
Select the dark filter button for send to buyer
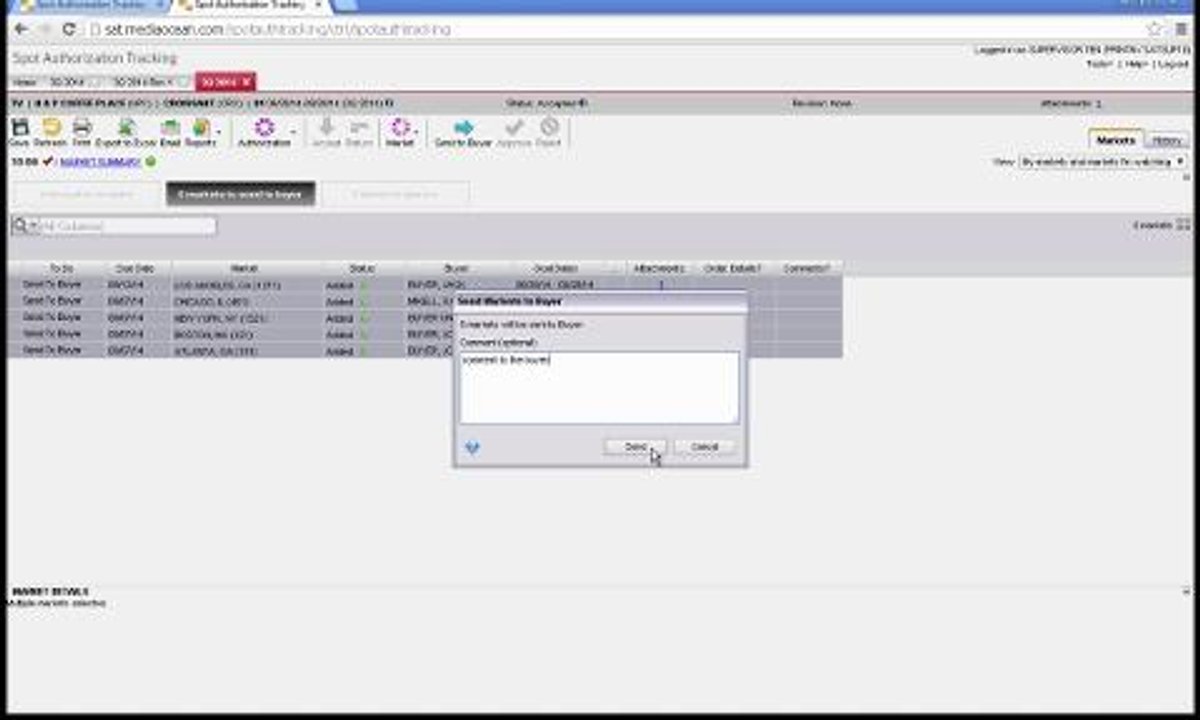pos(240,194)
